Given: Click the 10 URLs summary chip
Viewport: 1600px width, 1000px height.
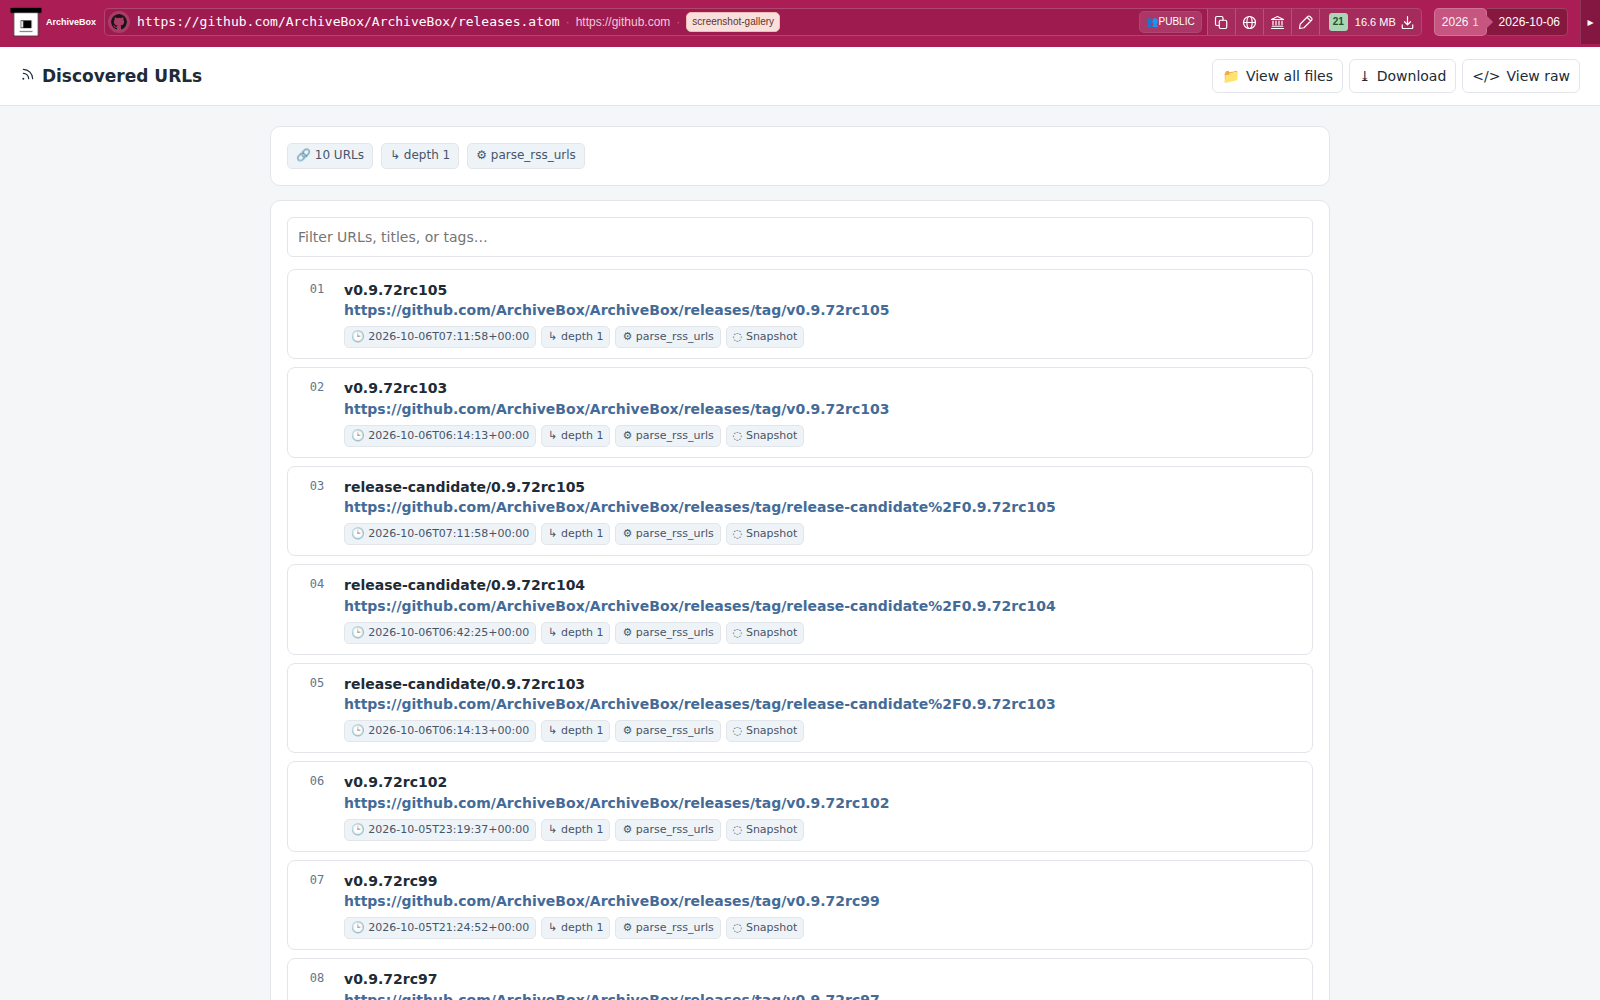Looking at the screenshot, I should 330,155.
